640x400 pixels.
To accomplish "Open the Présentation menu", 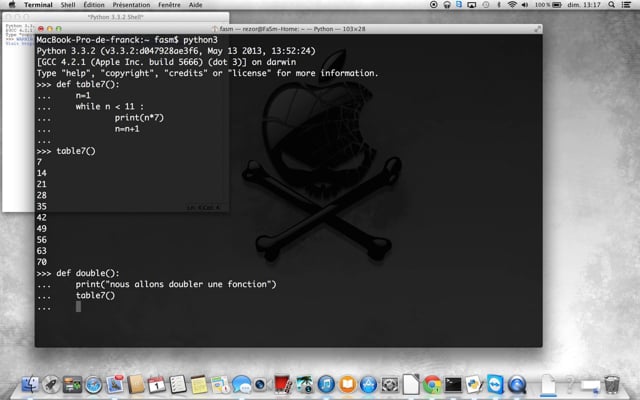I will point(131,5).
